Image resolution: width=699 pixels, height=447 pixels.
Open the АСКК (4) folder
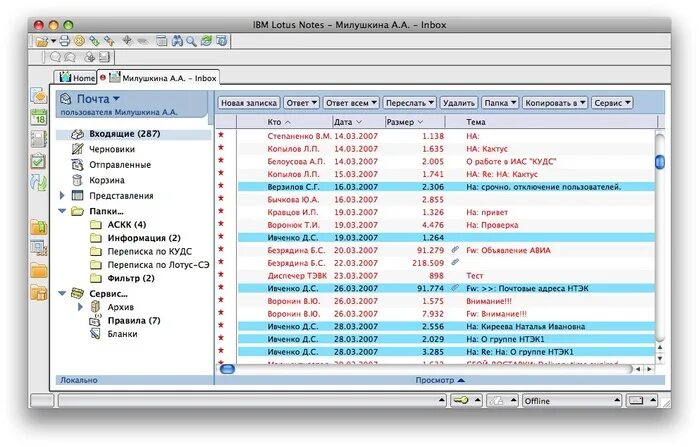tap(127, 225)
